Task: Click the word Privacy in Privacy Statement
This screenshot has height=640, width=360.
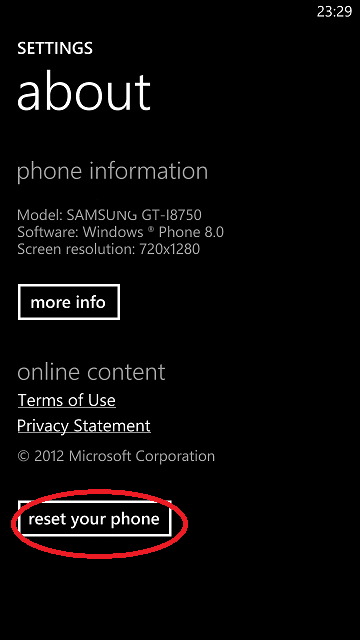Action: click(x=43, y=426)
